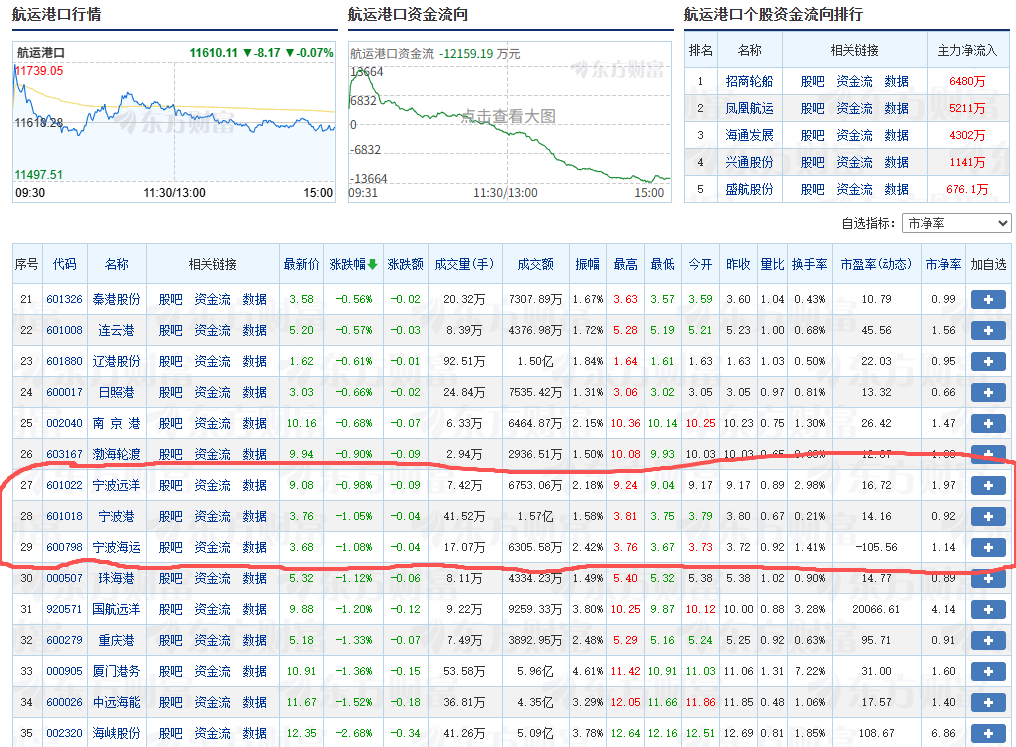Open the 市净率 custom indicator dropdown
This screenshot has width=1016, height=747.
956,224
